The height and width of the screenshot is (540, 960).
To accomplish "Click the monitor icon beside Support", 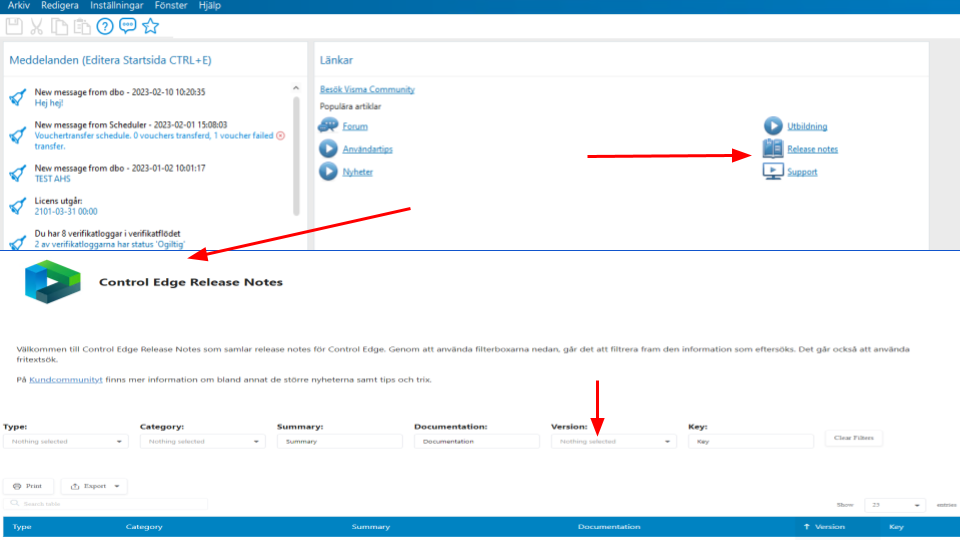I will [x=773, y=171].
